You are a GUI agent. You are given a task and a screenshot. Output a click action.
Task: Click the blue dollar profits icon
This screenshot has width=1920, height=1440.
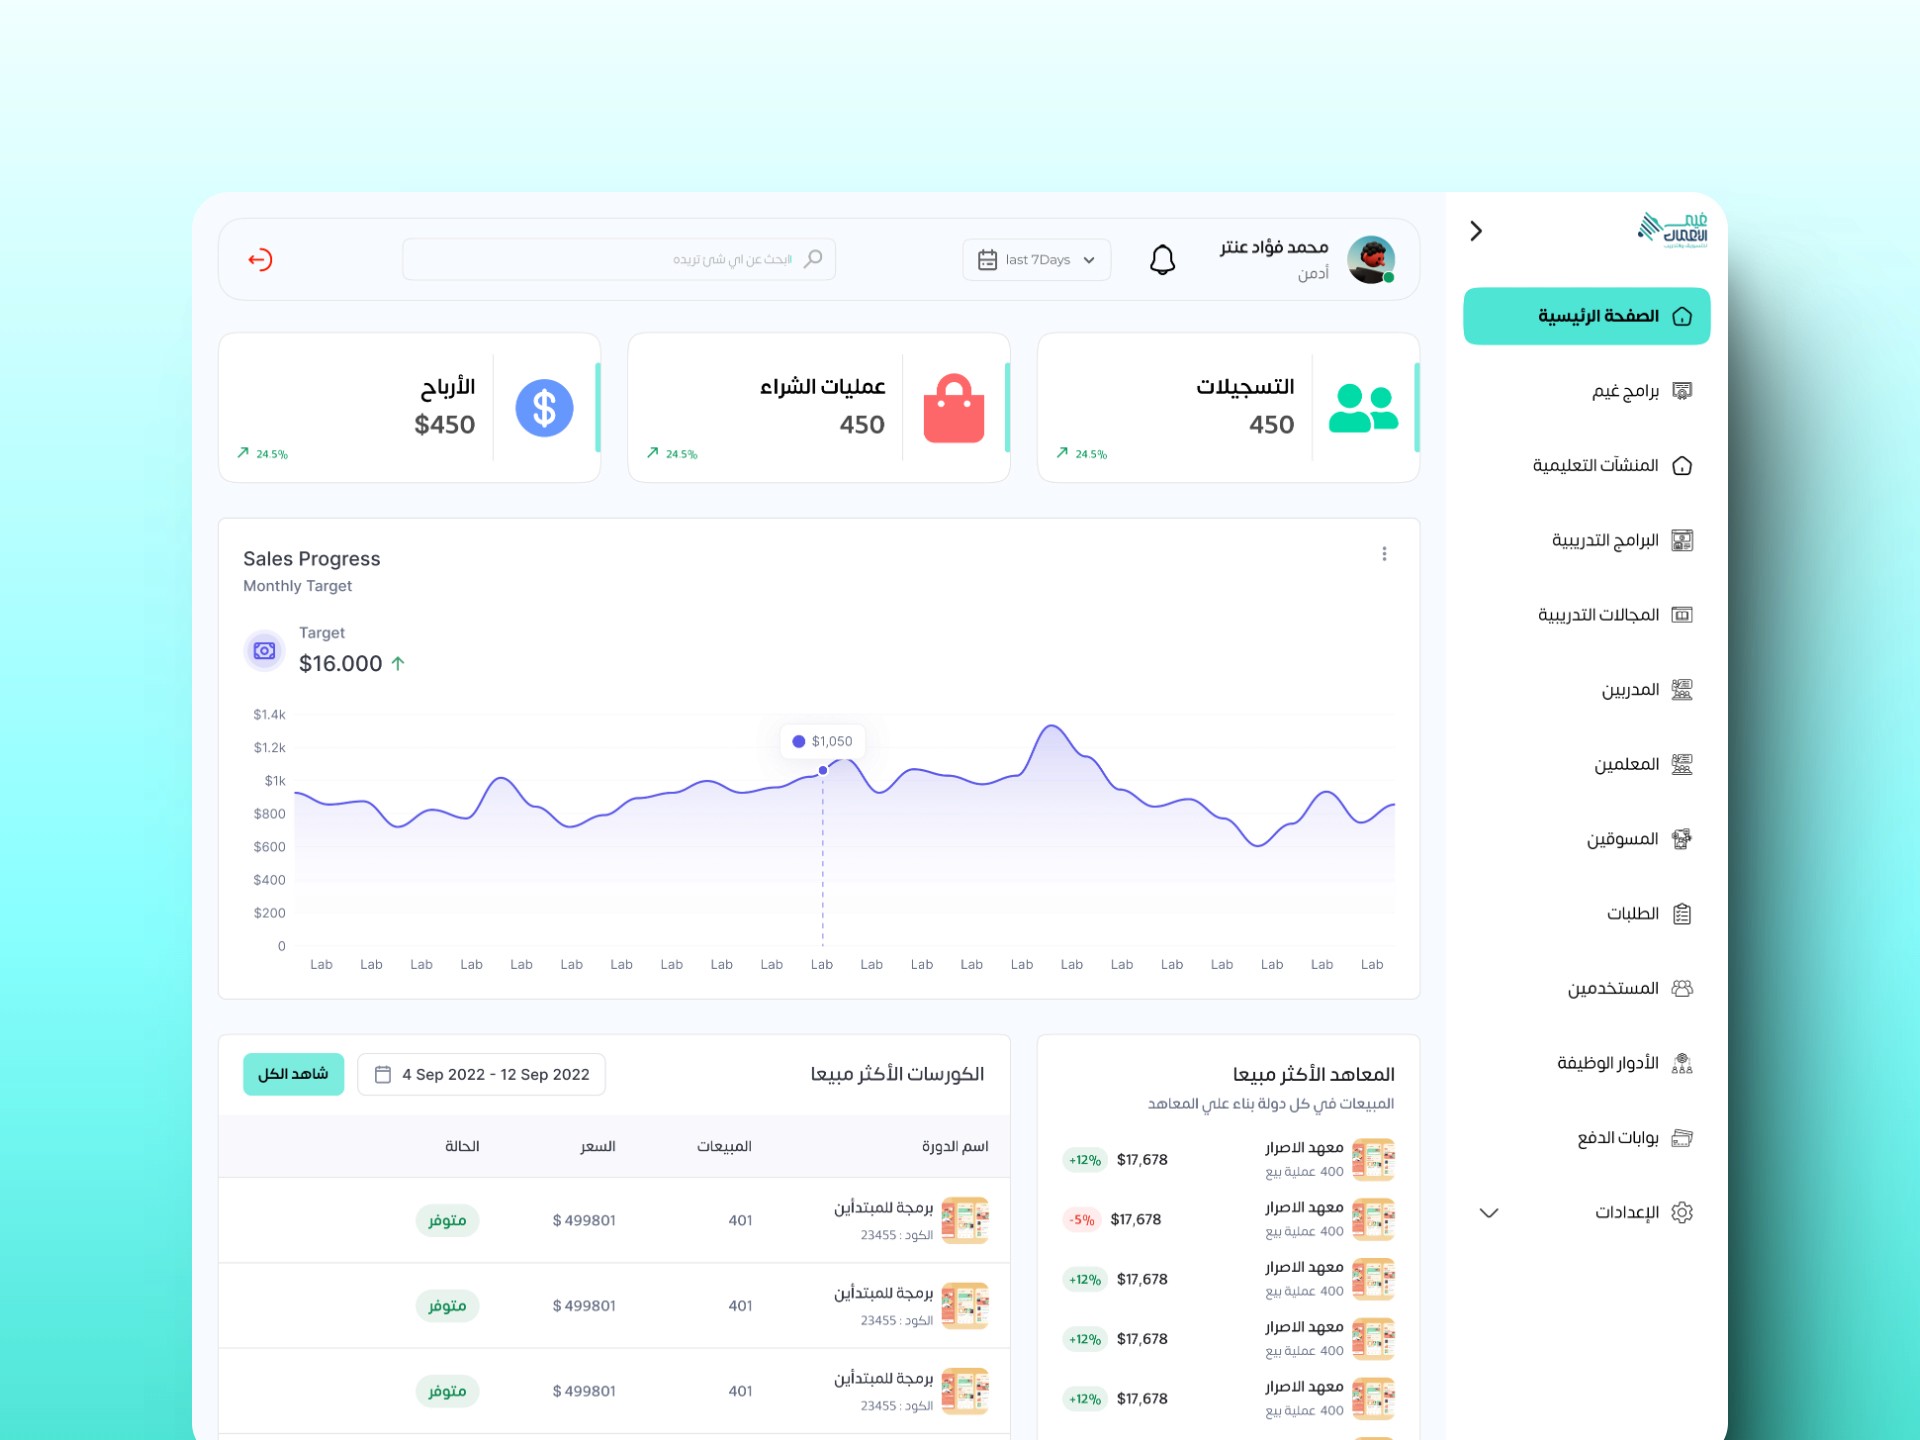544,408
